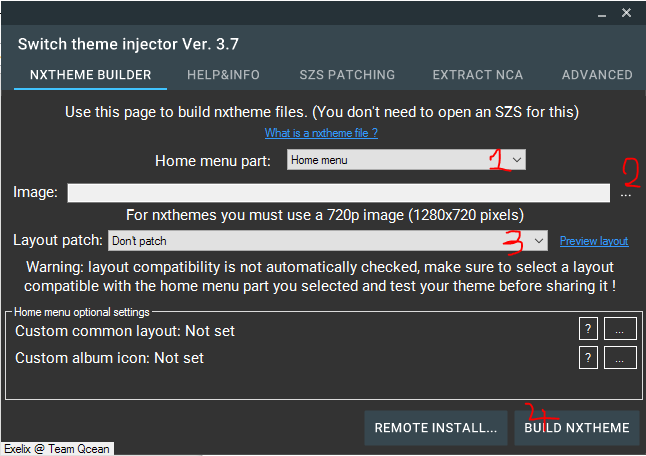
Task: Select the Don't patch combo box
Action: [x=328, y=241]
